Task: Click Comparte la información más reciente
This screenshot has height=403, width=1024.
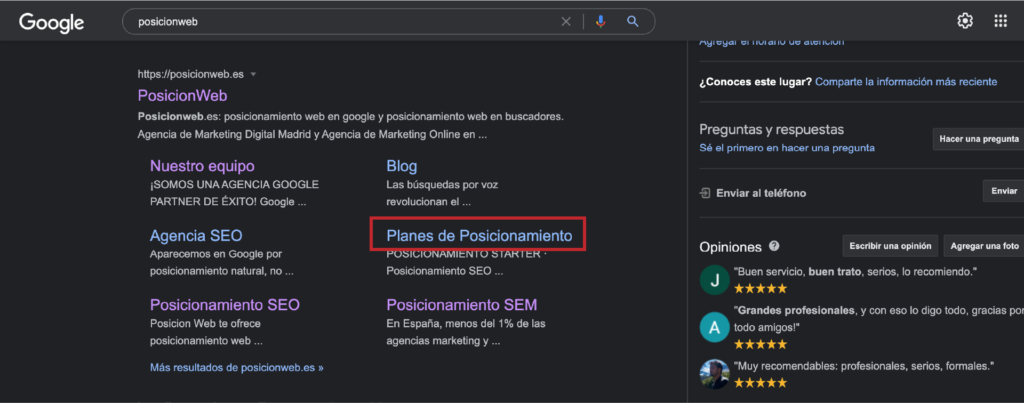Action: pyautogui.click(x=906, y=82)
